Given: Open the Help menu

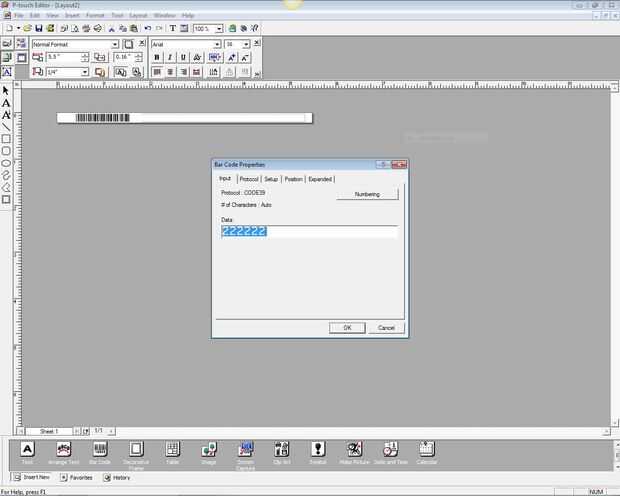Looking at the screenshot, I should pyautogui.click(x=188, y=15).
